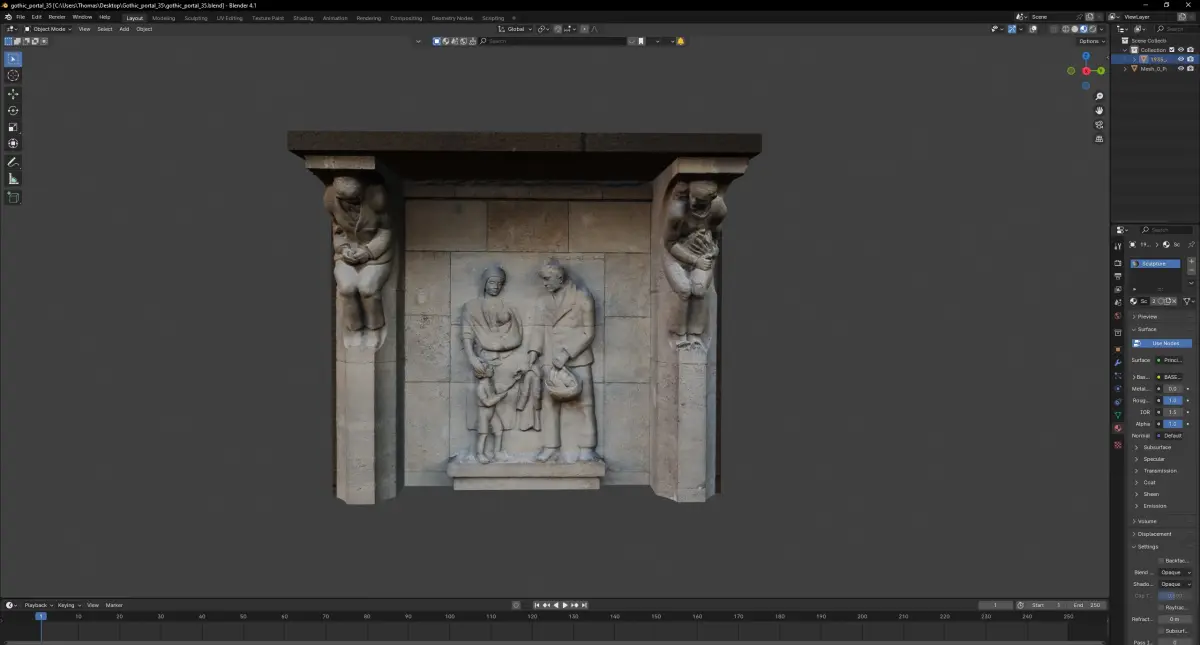The width and height of the screenshot is (1200, 645).
Task: Open the Edit menu
Action: click(36, 17)
